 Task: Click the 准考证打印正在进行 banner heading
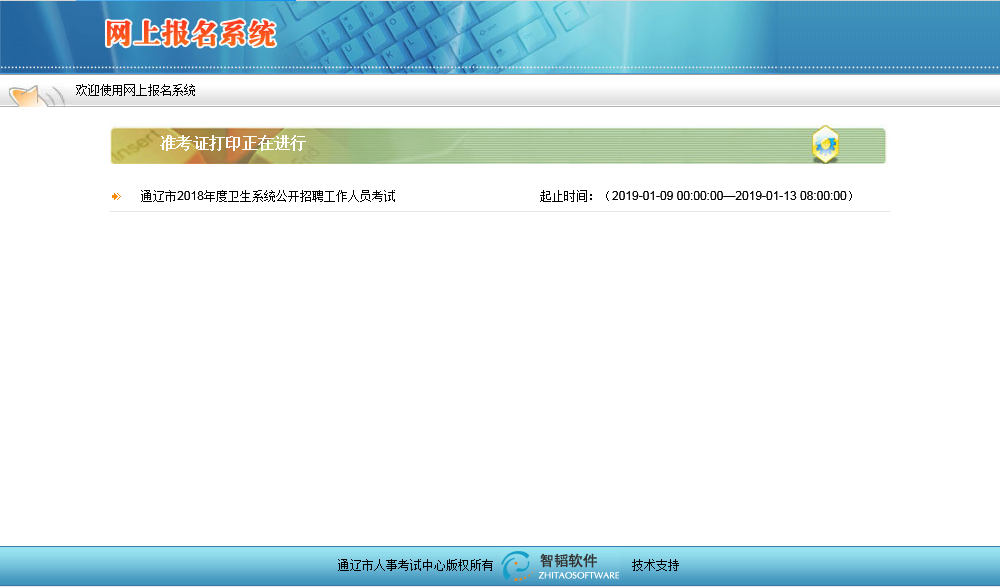pos(232,144)
